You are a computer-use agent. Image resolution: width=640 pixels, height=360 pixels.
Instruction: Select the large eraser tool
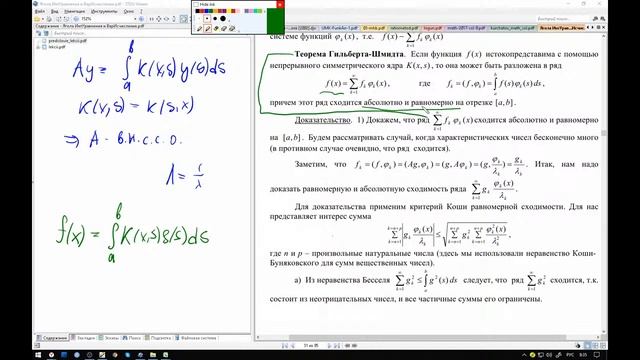coord(232,29)
